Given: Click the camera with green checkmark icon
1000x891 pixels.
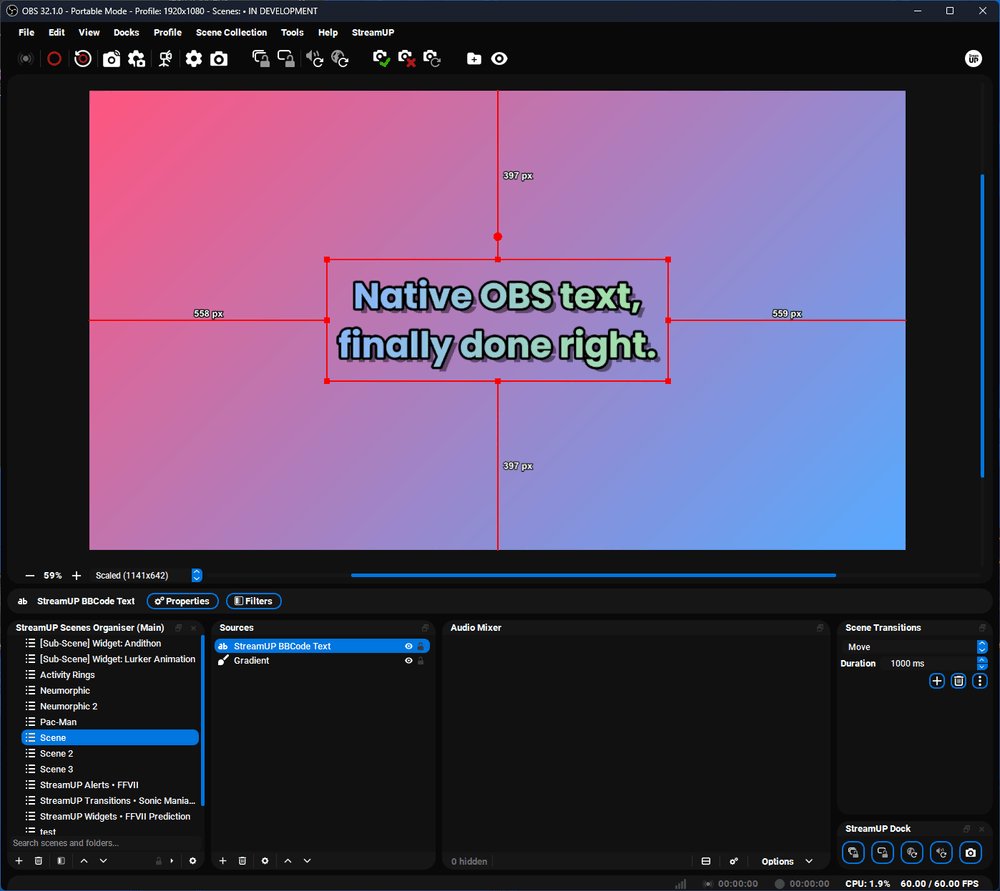Looking at the screenshot, I should (381, 59).
